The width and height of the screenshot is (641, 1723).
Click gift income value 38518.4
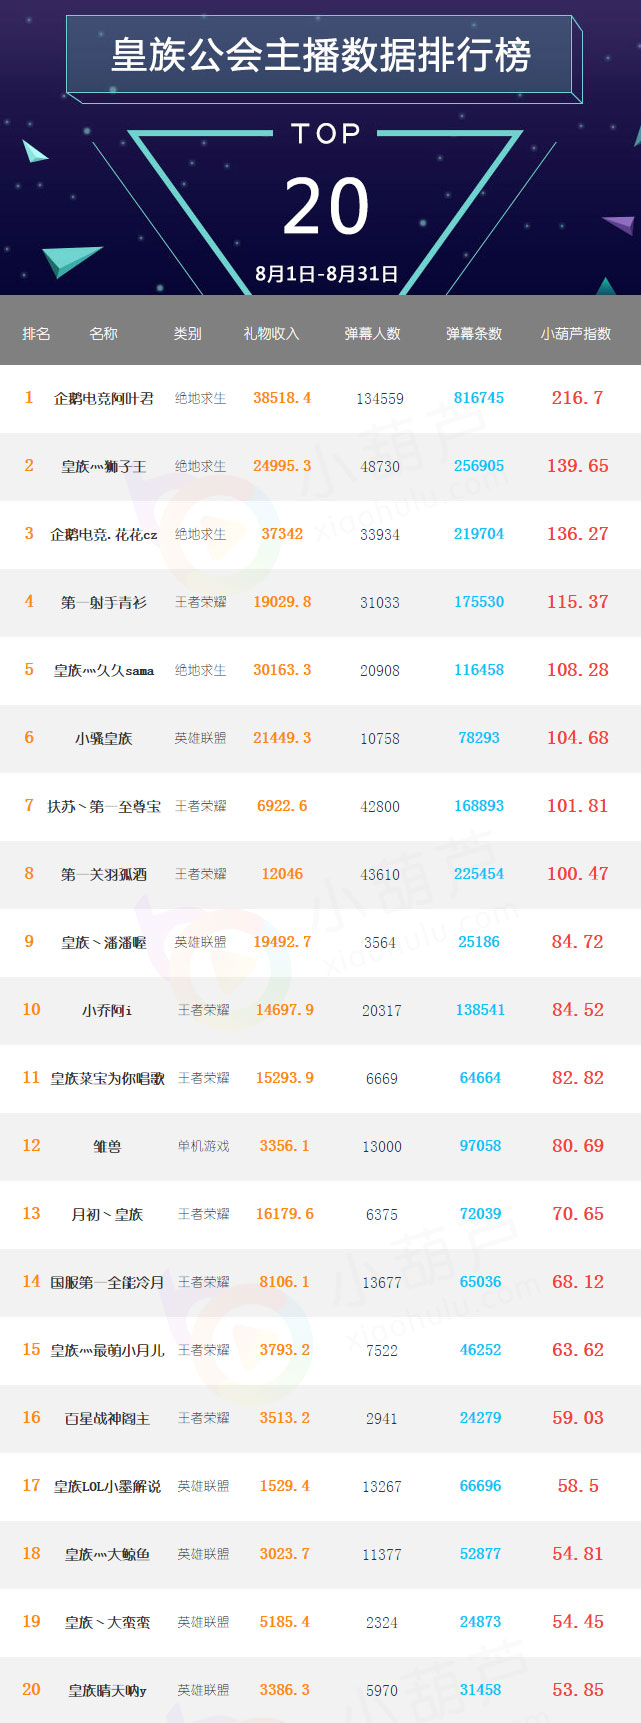click(x=282, y=398)
